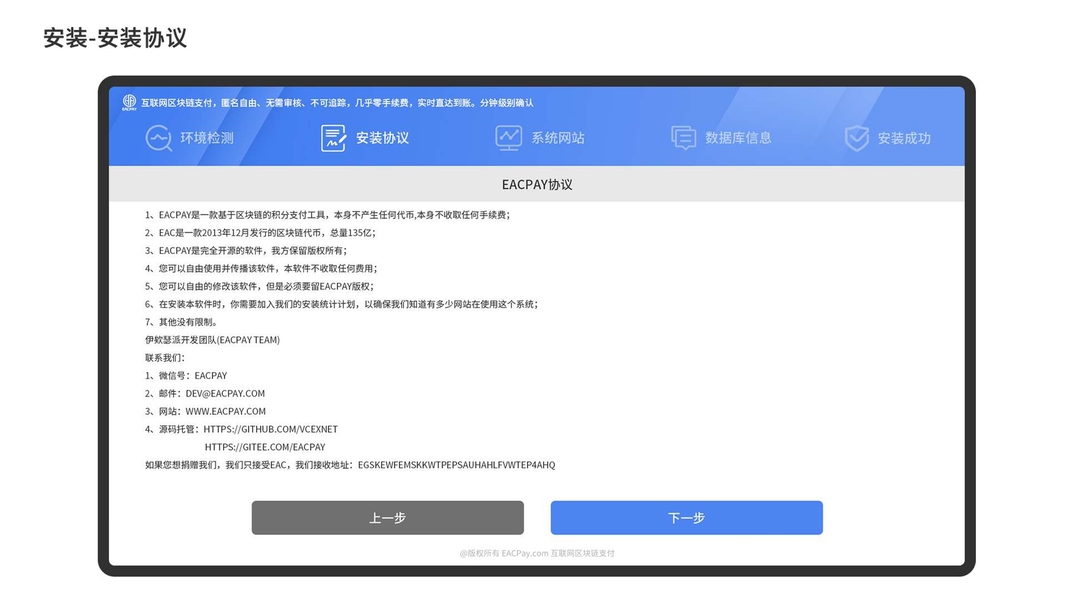Click clause 1 about 积分支付工具
This screenshot has width=1067, height=600.
tap(327, 215)
